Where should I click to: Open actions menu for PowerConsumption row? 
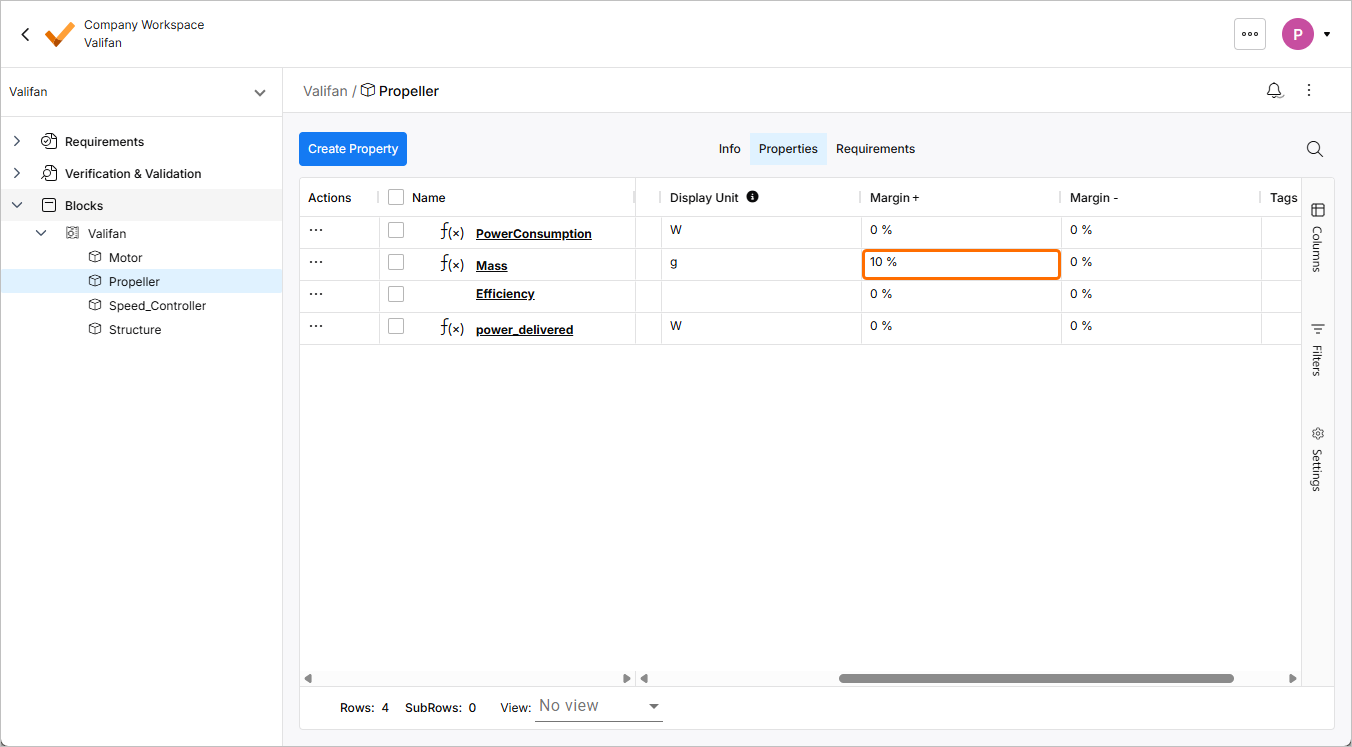pyautogui.click(x=316, y=230)
